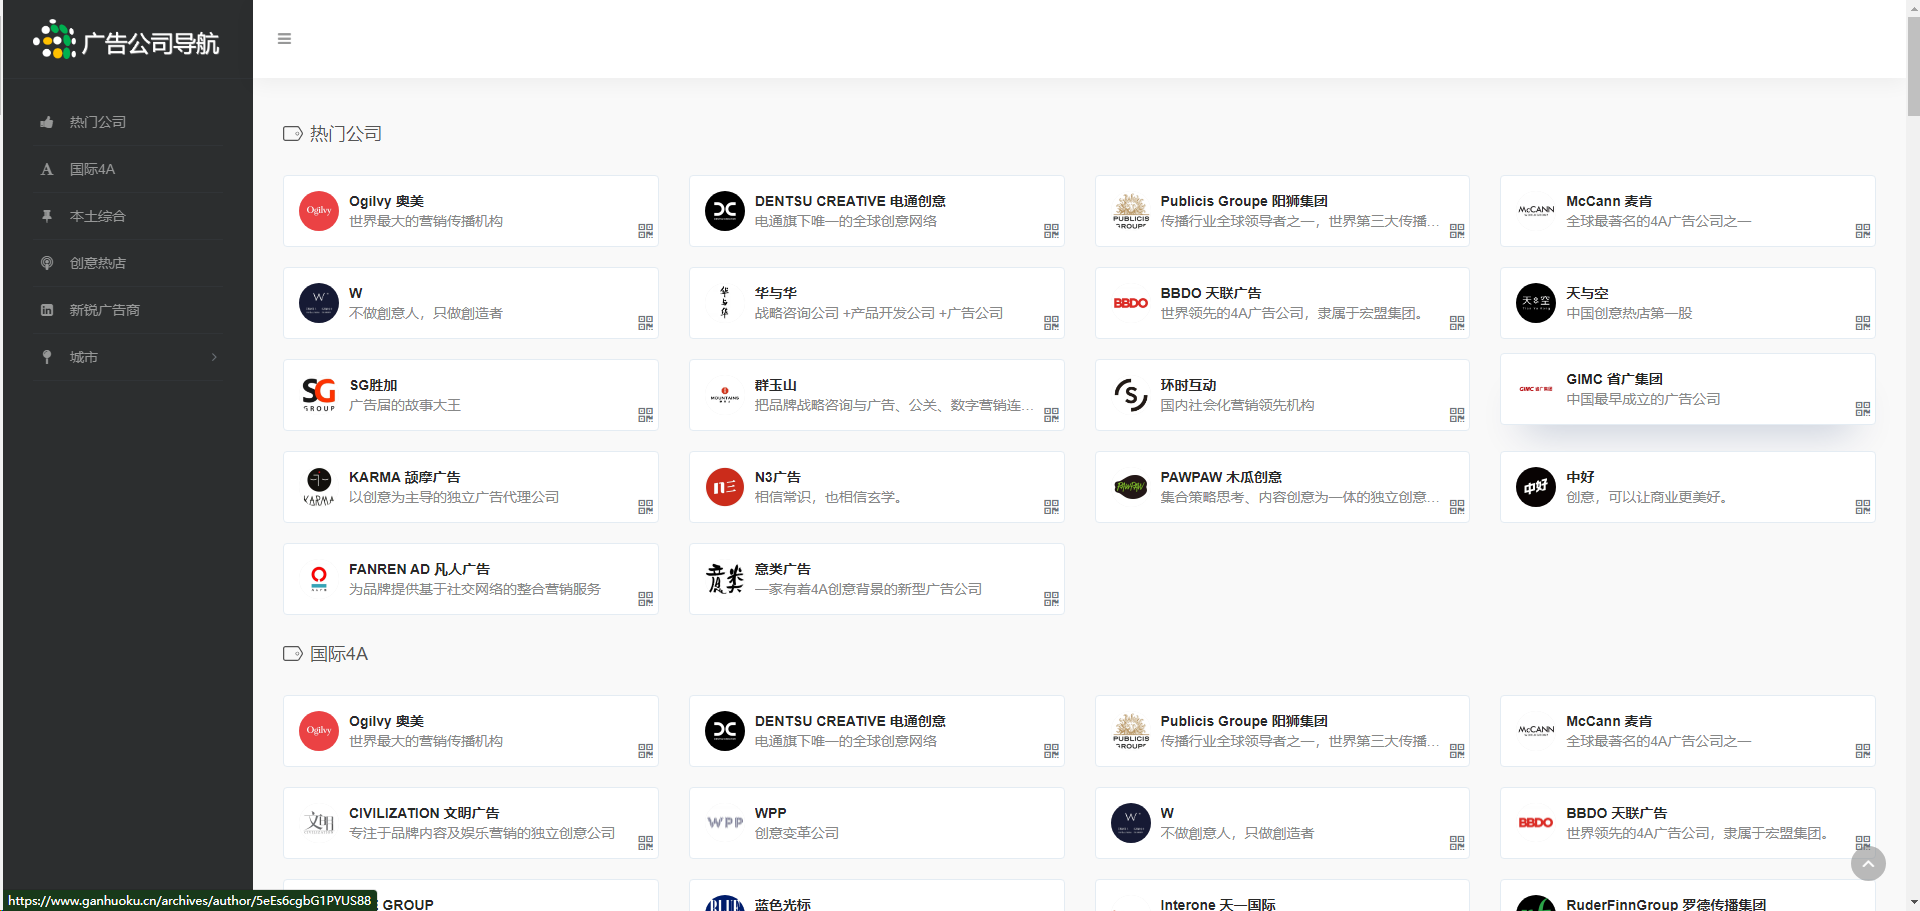The image size is (1920, 911).
Task: Open the WPP company card
Action: coord(877,823)
